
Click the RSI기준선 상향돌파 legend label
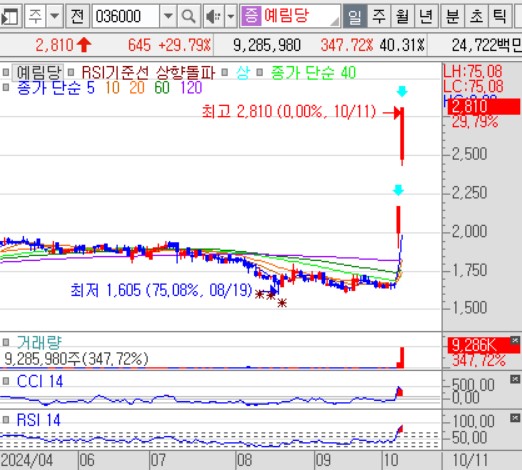tap(148, 72)
